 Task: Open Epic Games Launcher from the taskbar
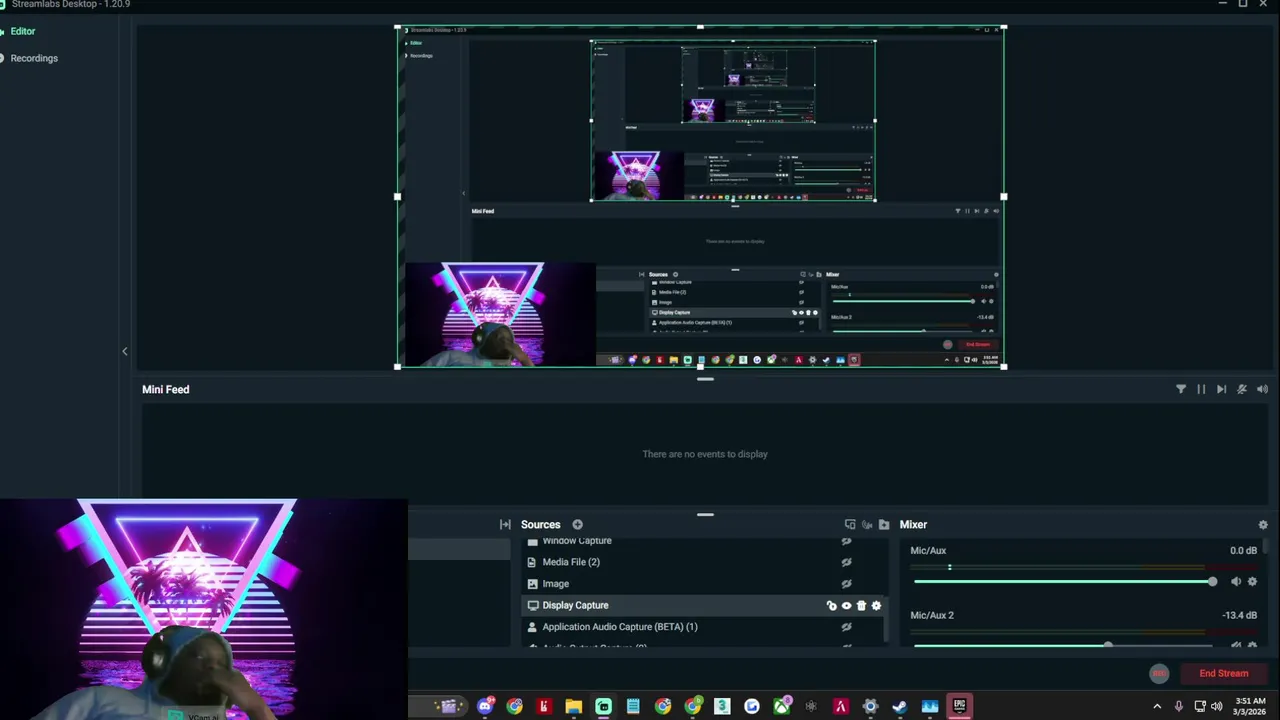tap(959, 706)
